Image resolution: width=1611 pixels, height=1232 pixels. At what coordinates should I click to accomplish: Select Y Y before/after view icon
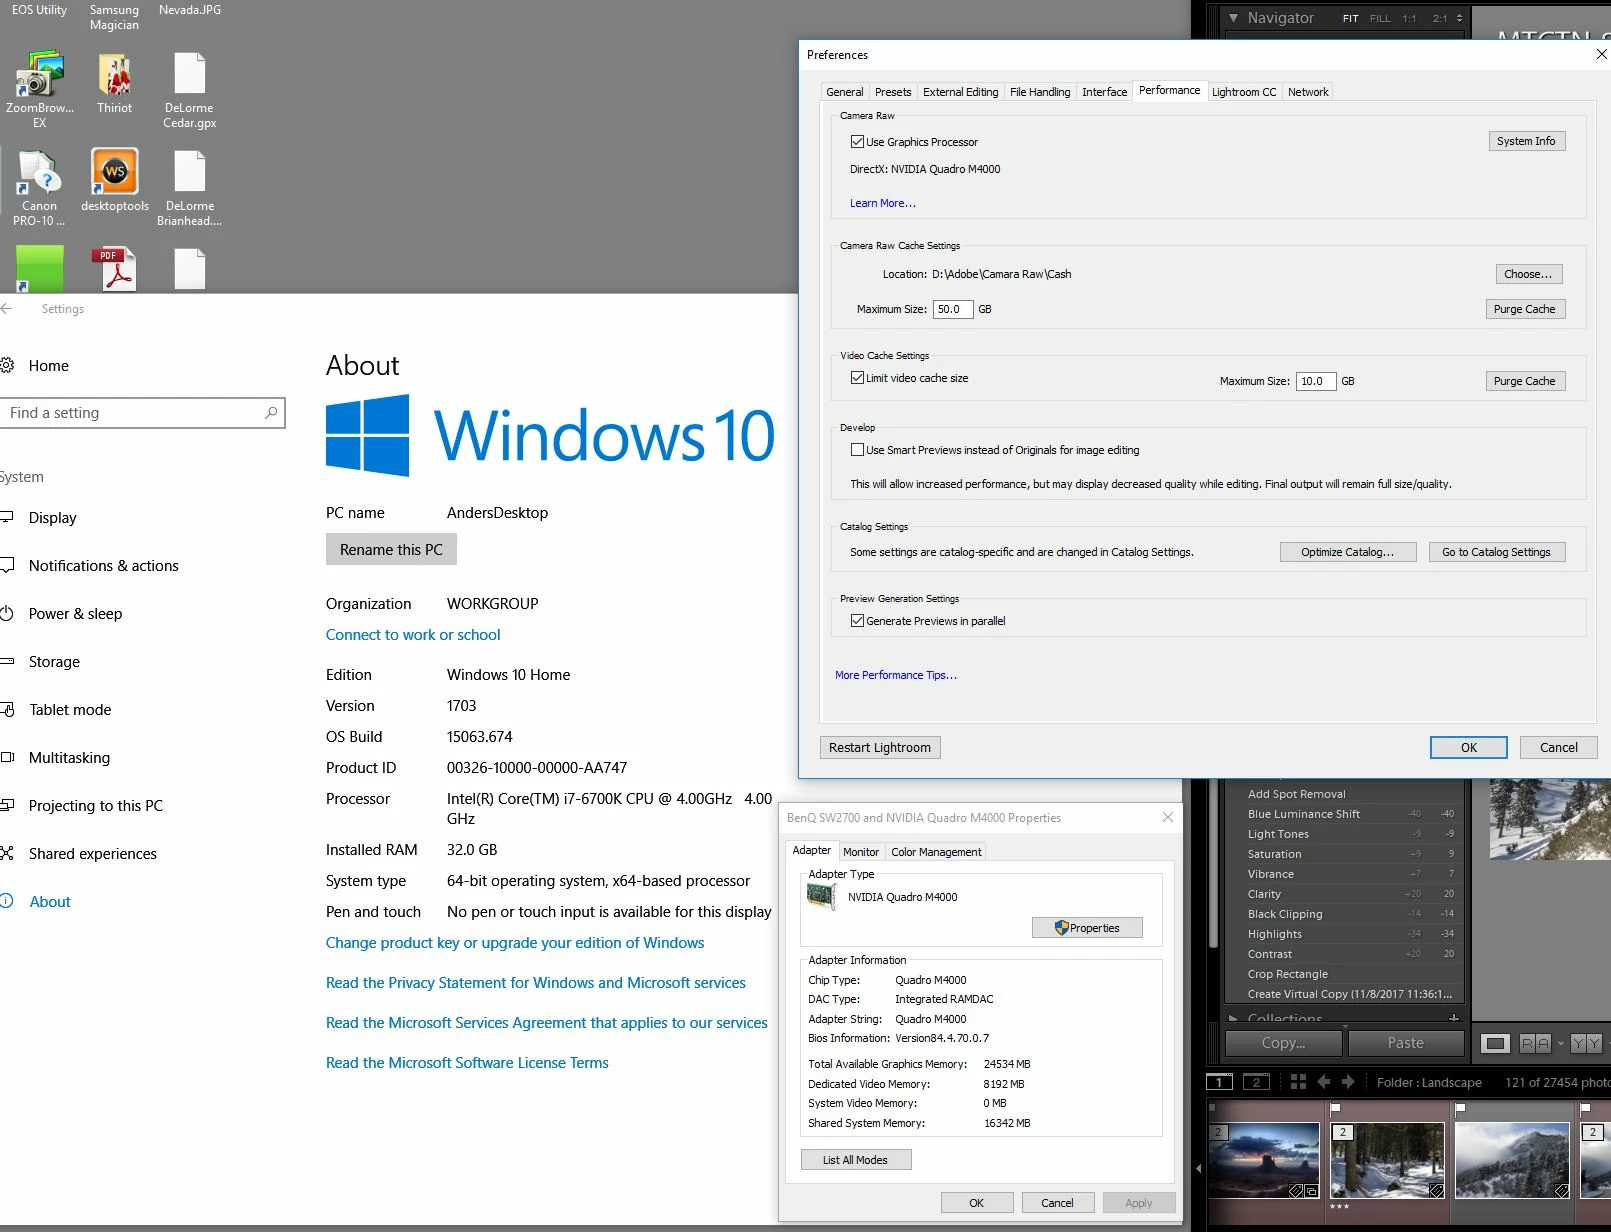coord(1586,1043)
